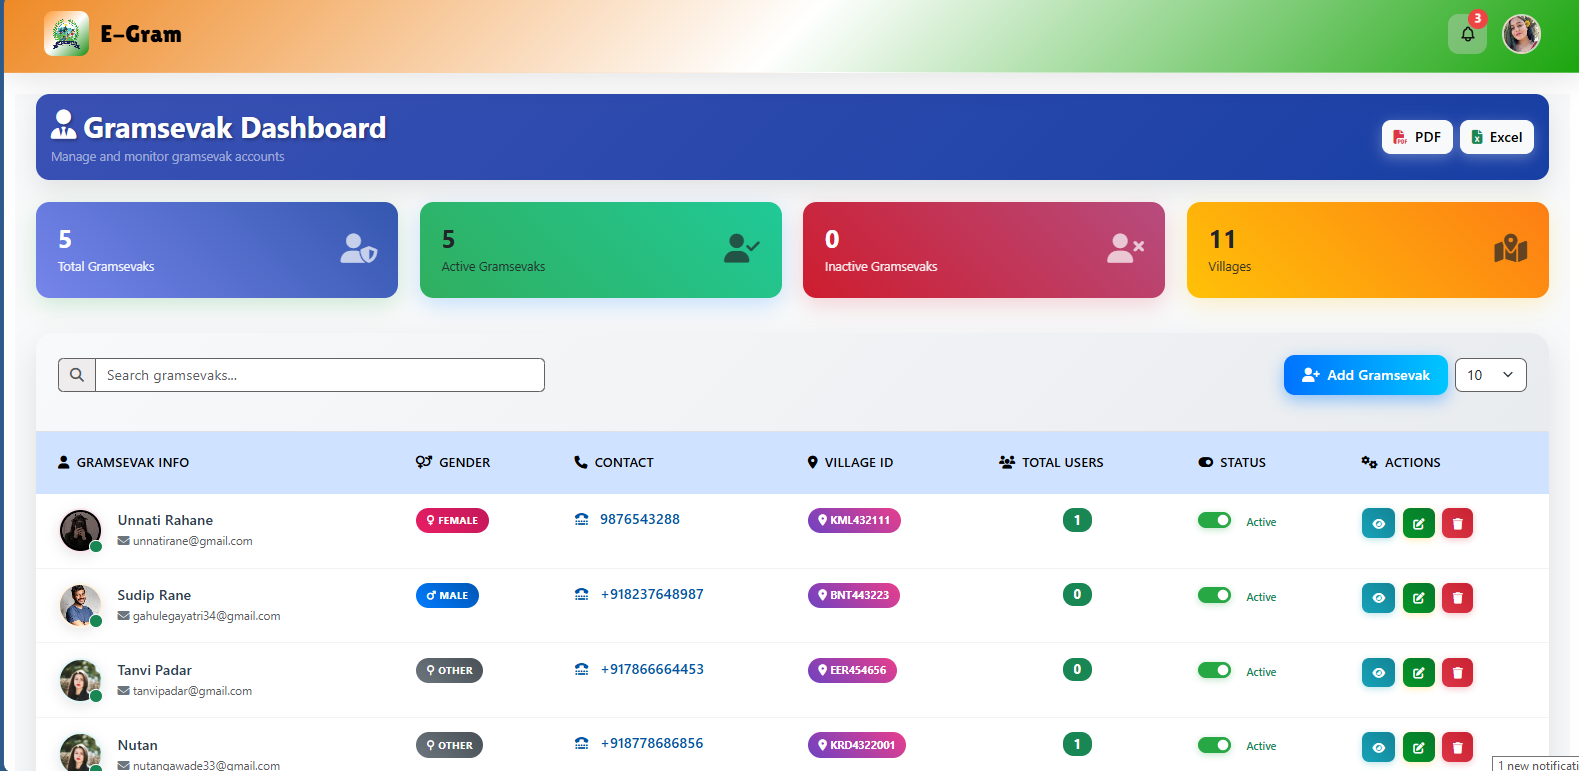Edit Unnati Rahane's record
Screen dimensions: 1579x771
1418,523
